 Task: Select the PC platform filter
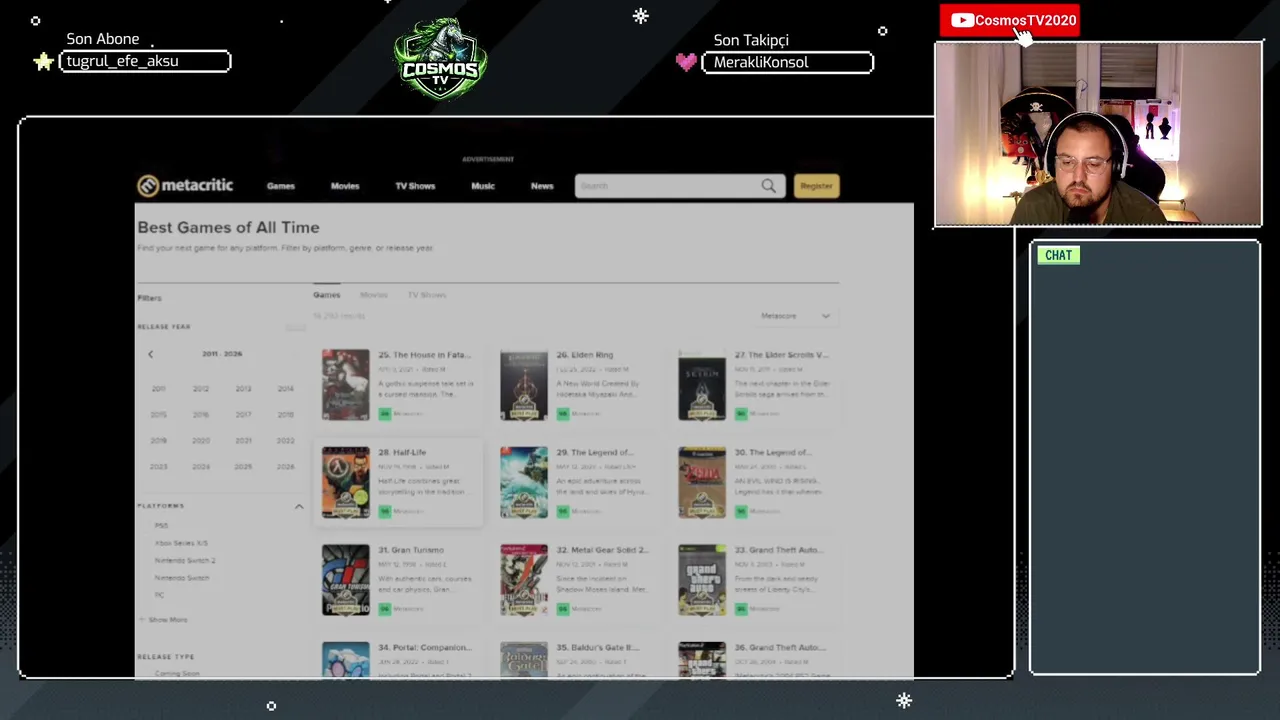[159, 595]
